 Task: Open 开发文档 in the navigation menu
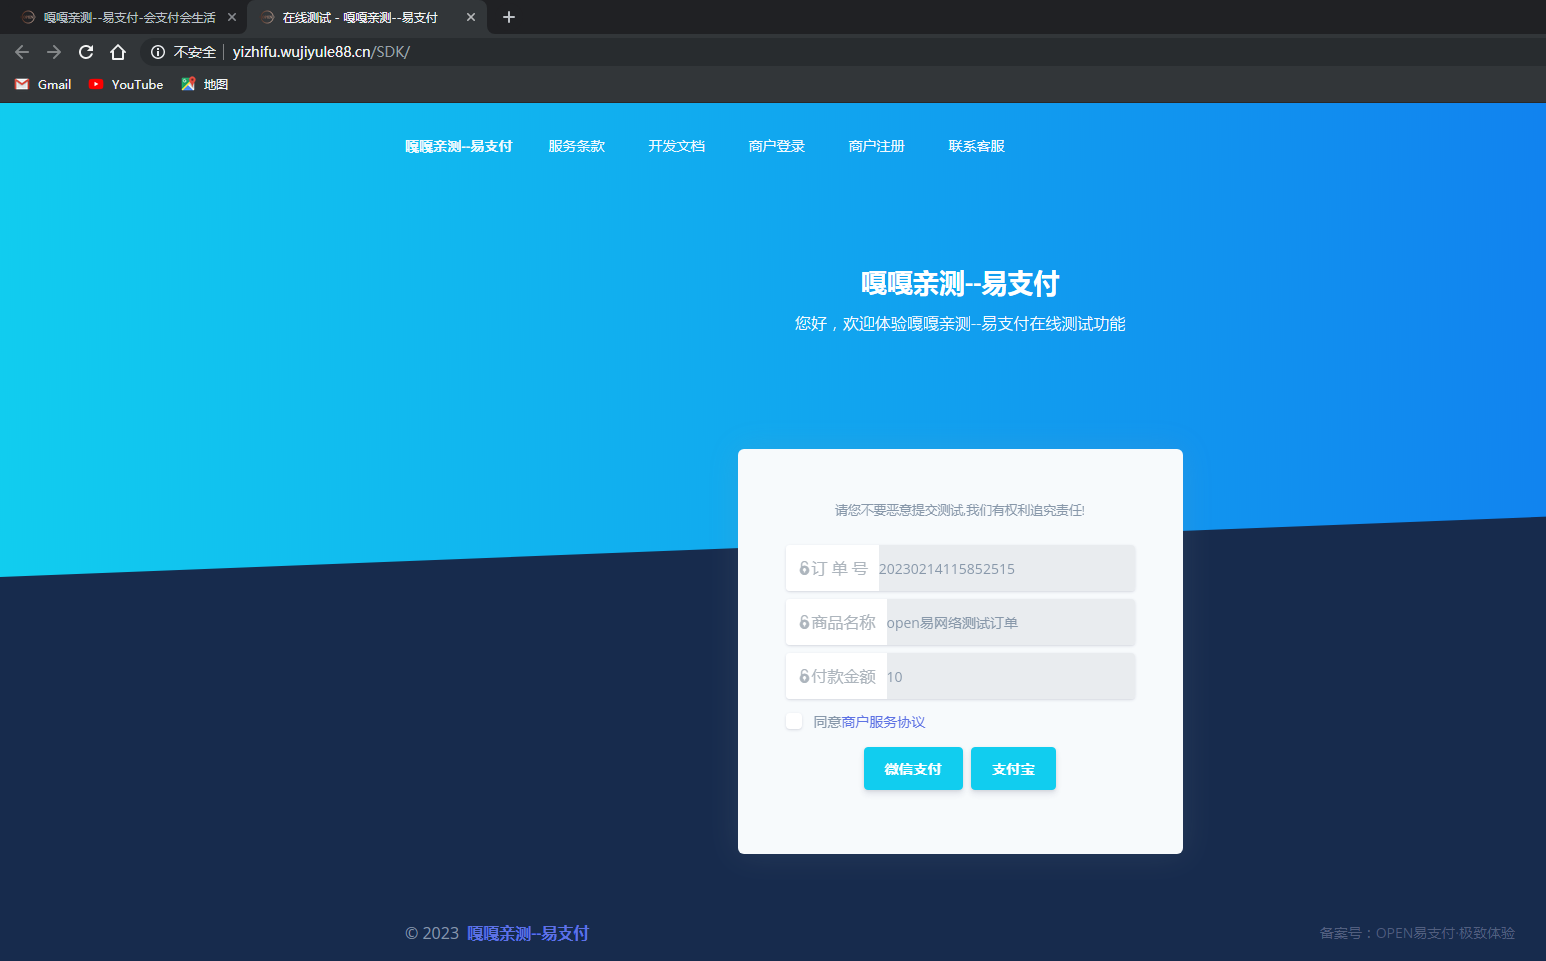(676, 146)
